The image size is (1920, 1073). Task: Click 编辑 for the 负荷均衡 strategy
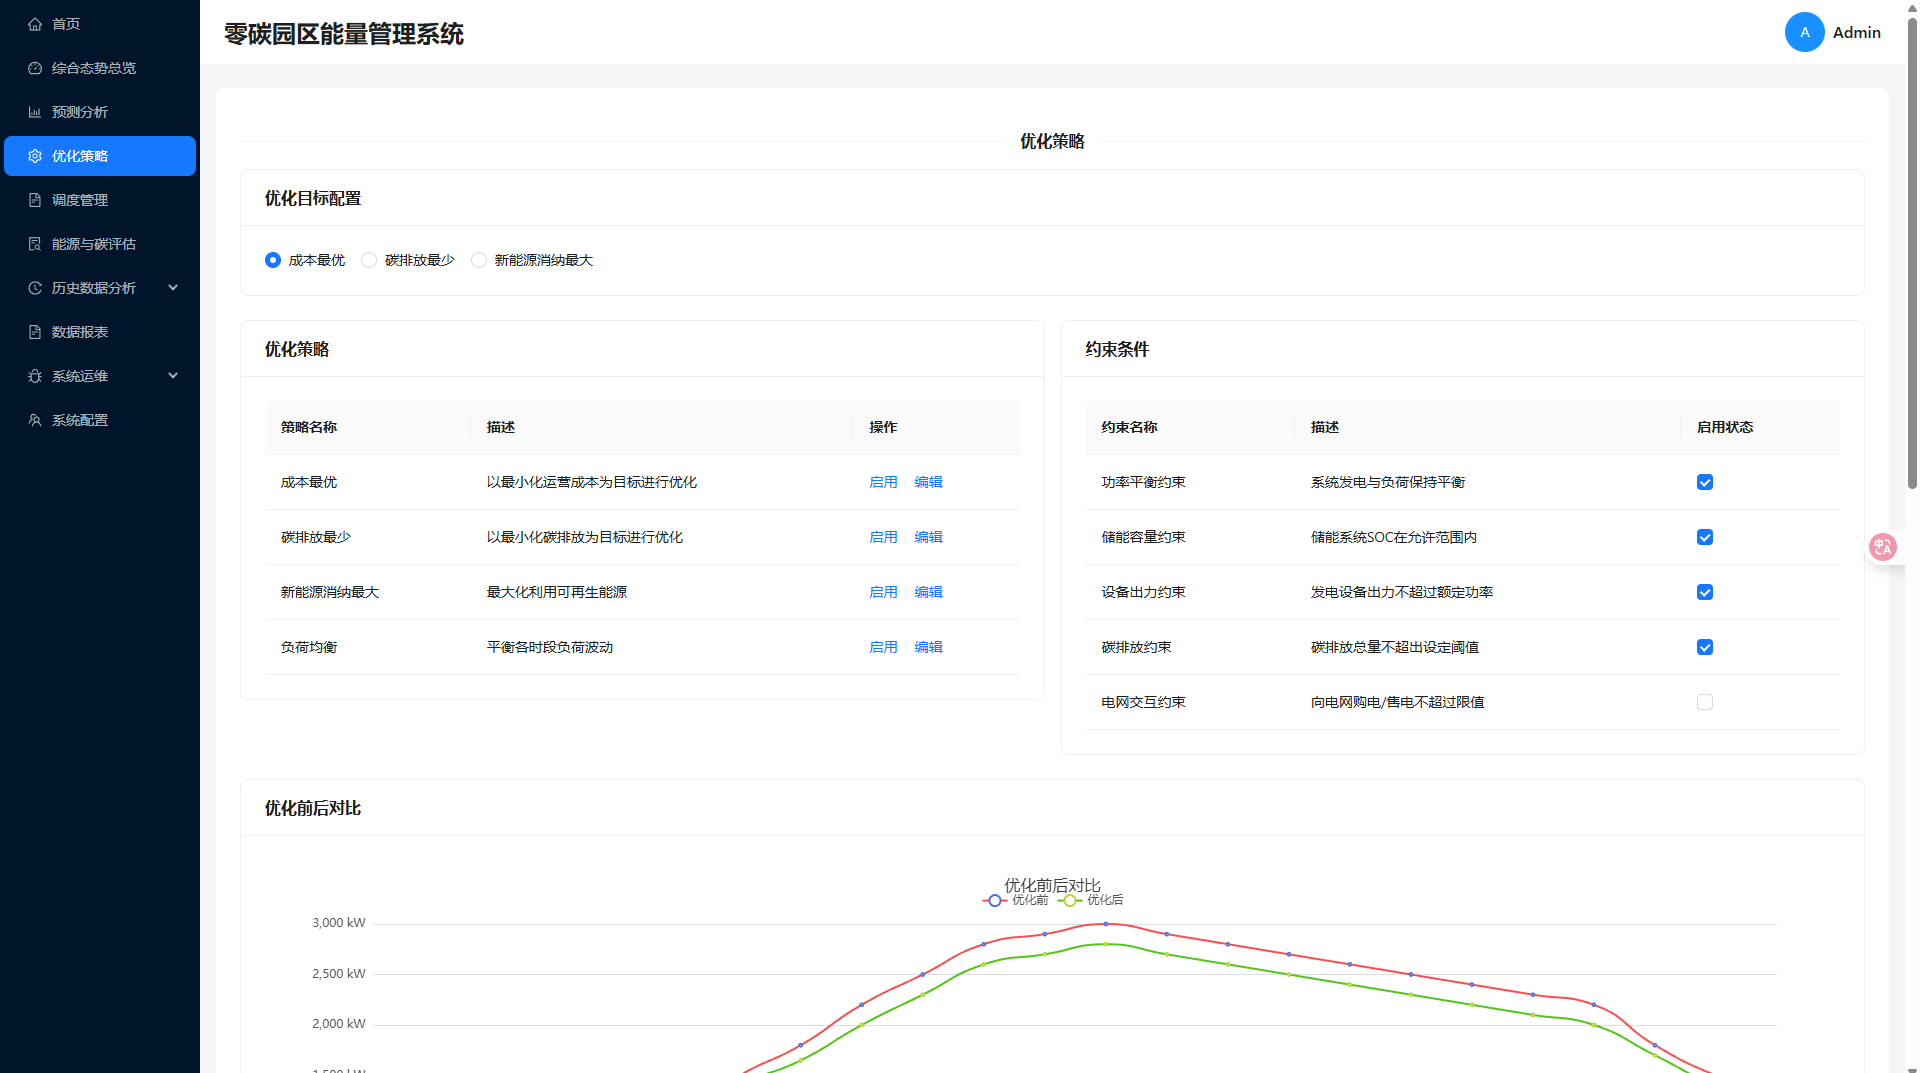928,647
